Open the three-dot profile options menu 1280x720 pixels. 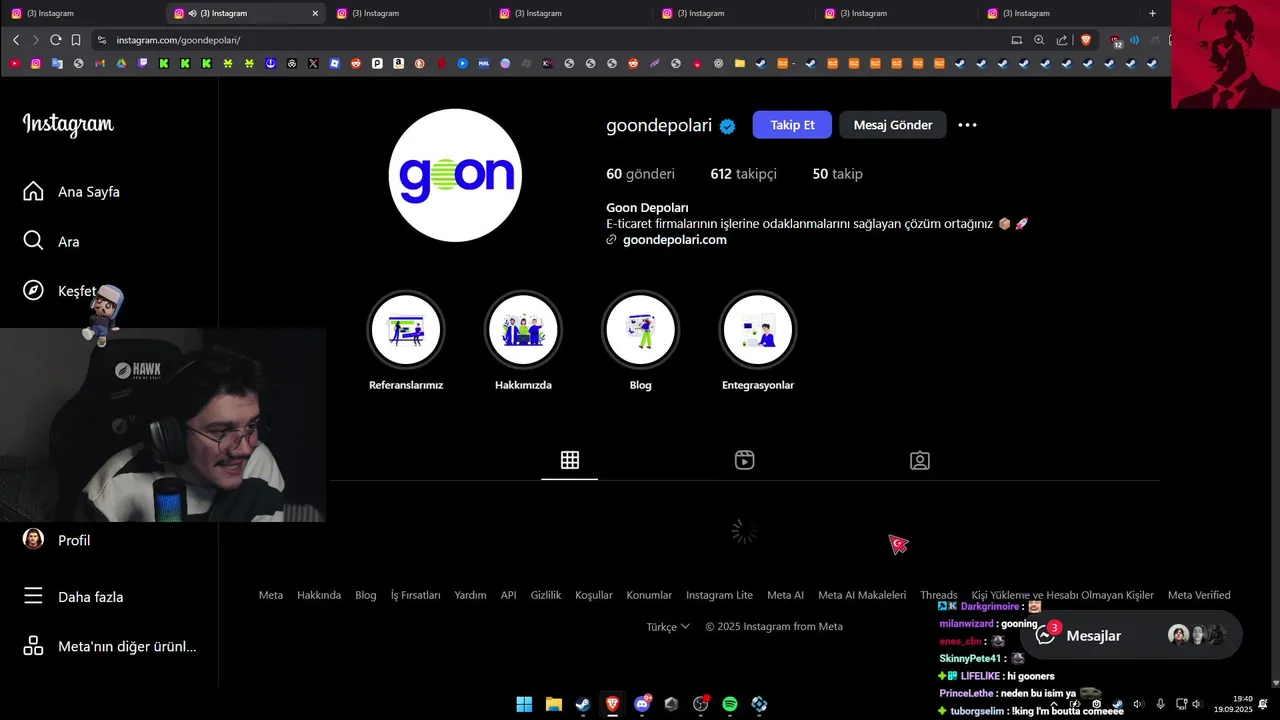967,125
